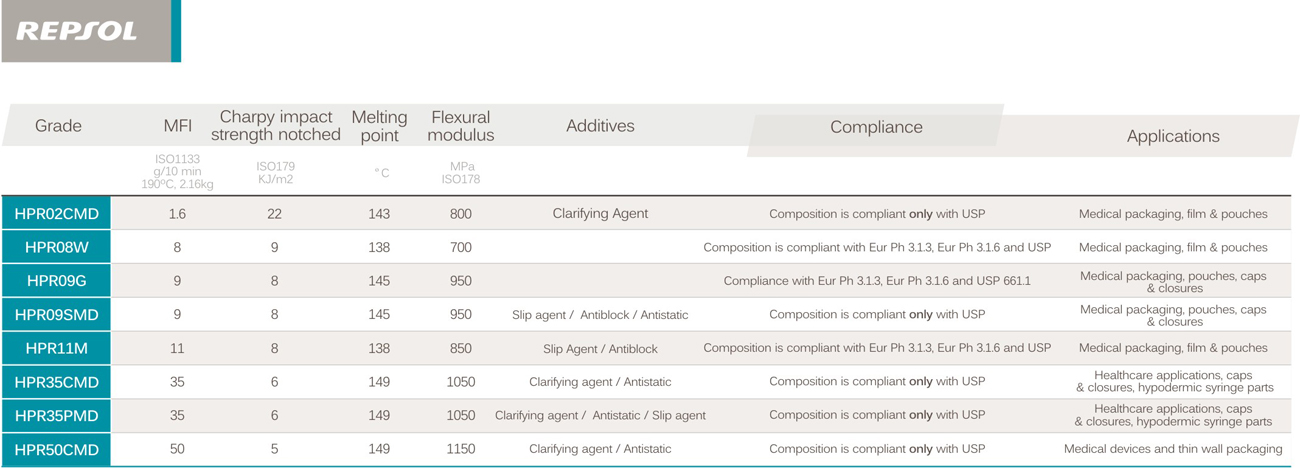Select the HPR35CMD grade label

click(56, 382)
